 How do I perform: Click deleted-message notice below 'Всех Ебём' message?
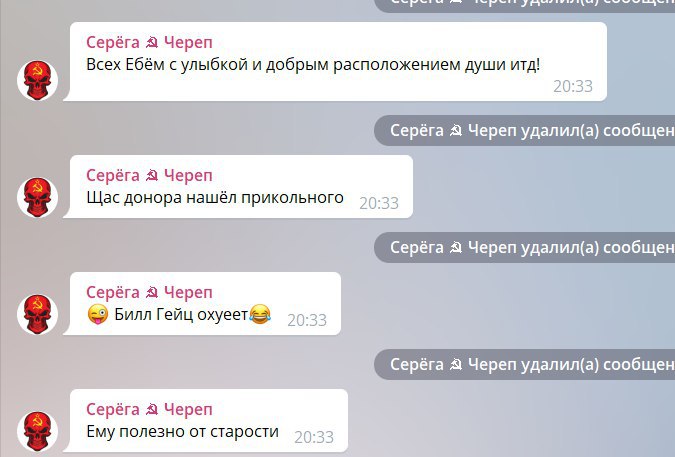pyautogui.click(x=524, y=130)
